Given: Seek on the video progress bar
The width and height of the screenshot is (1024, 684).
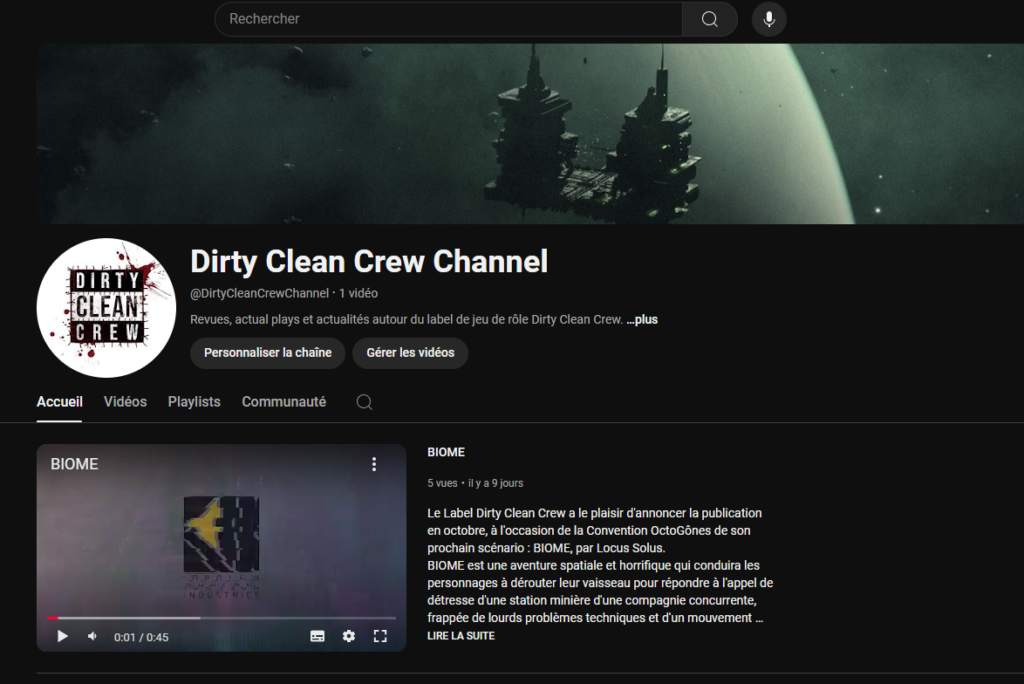Looking at the screenshot, I should pos(221,617).
